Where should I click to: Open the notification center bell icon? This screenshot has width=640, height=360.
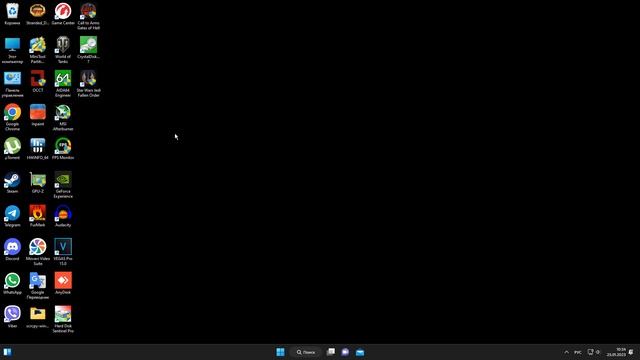click(632, 352)
